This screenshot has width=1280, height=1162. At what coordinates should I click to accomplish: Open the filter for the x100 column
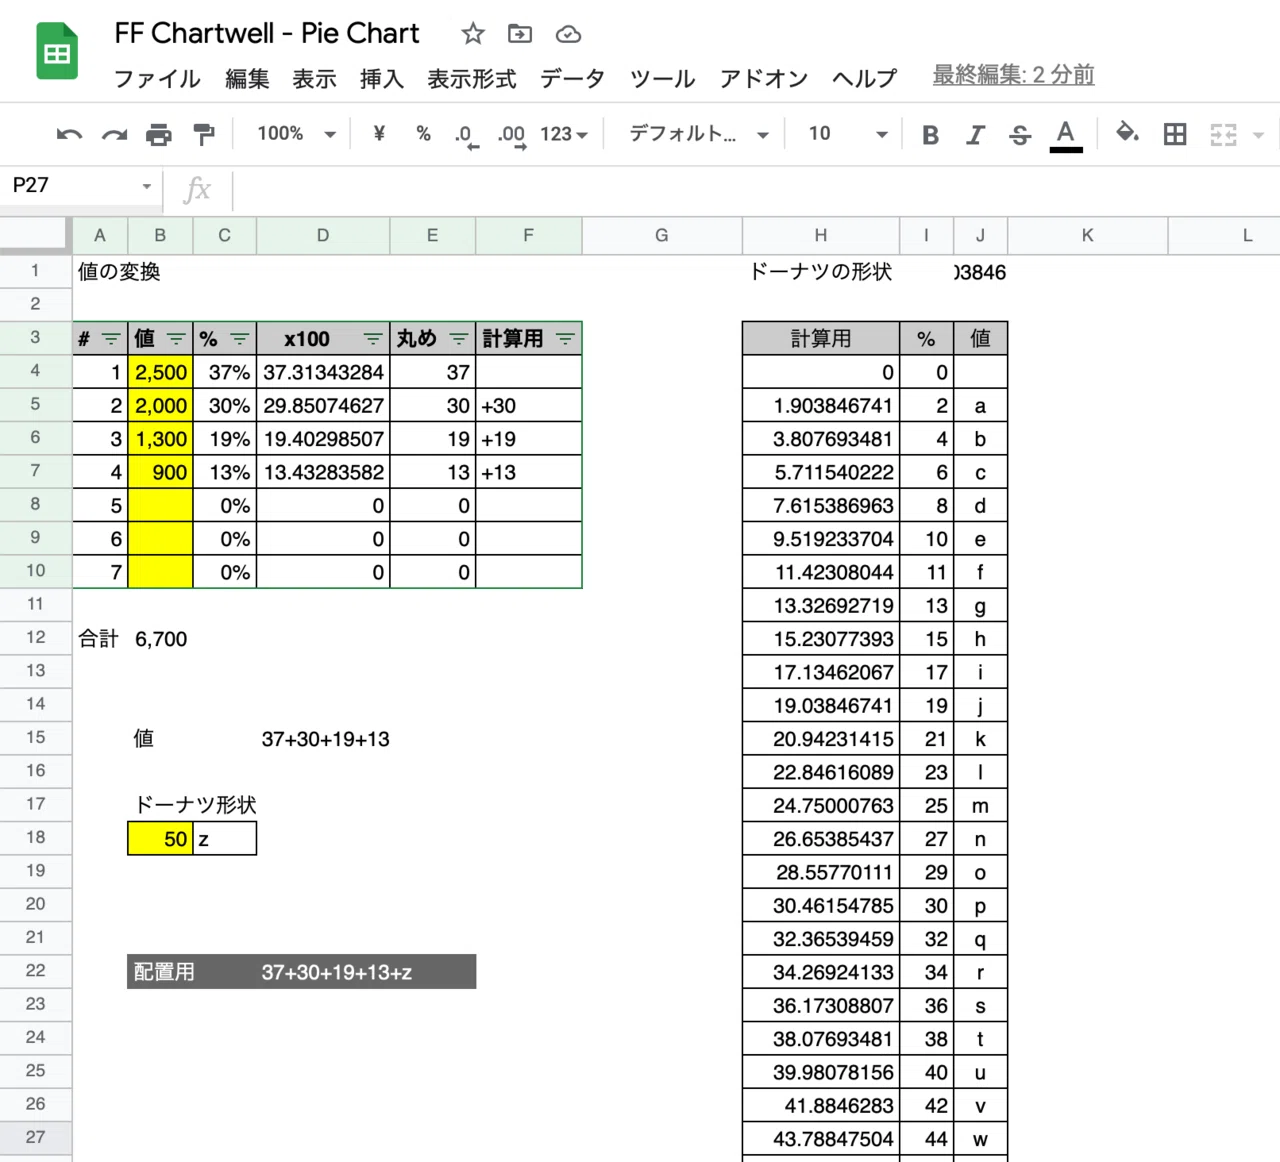[373, 339]
